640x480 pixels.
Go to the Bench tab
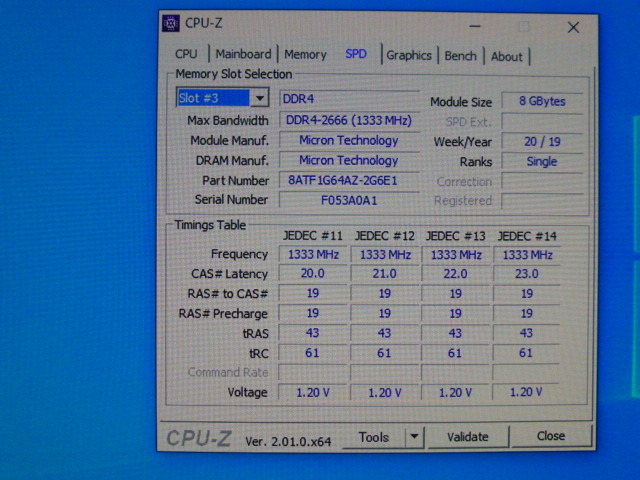coord(460,56)
